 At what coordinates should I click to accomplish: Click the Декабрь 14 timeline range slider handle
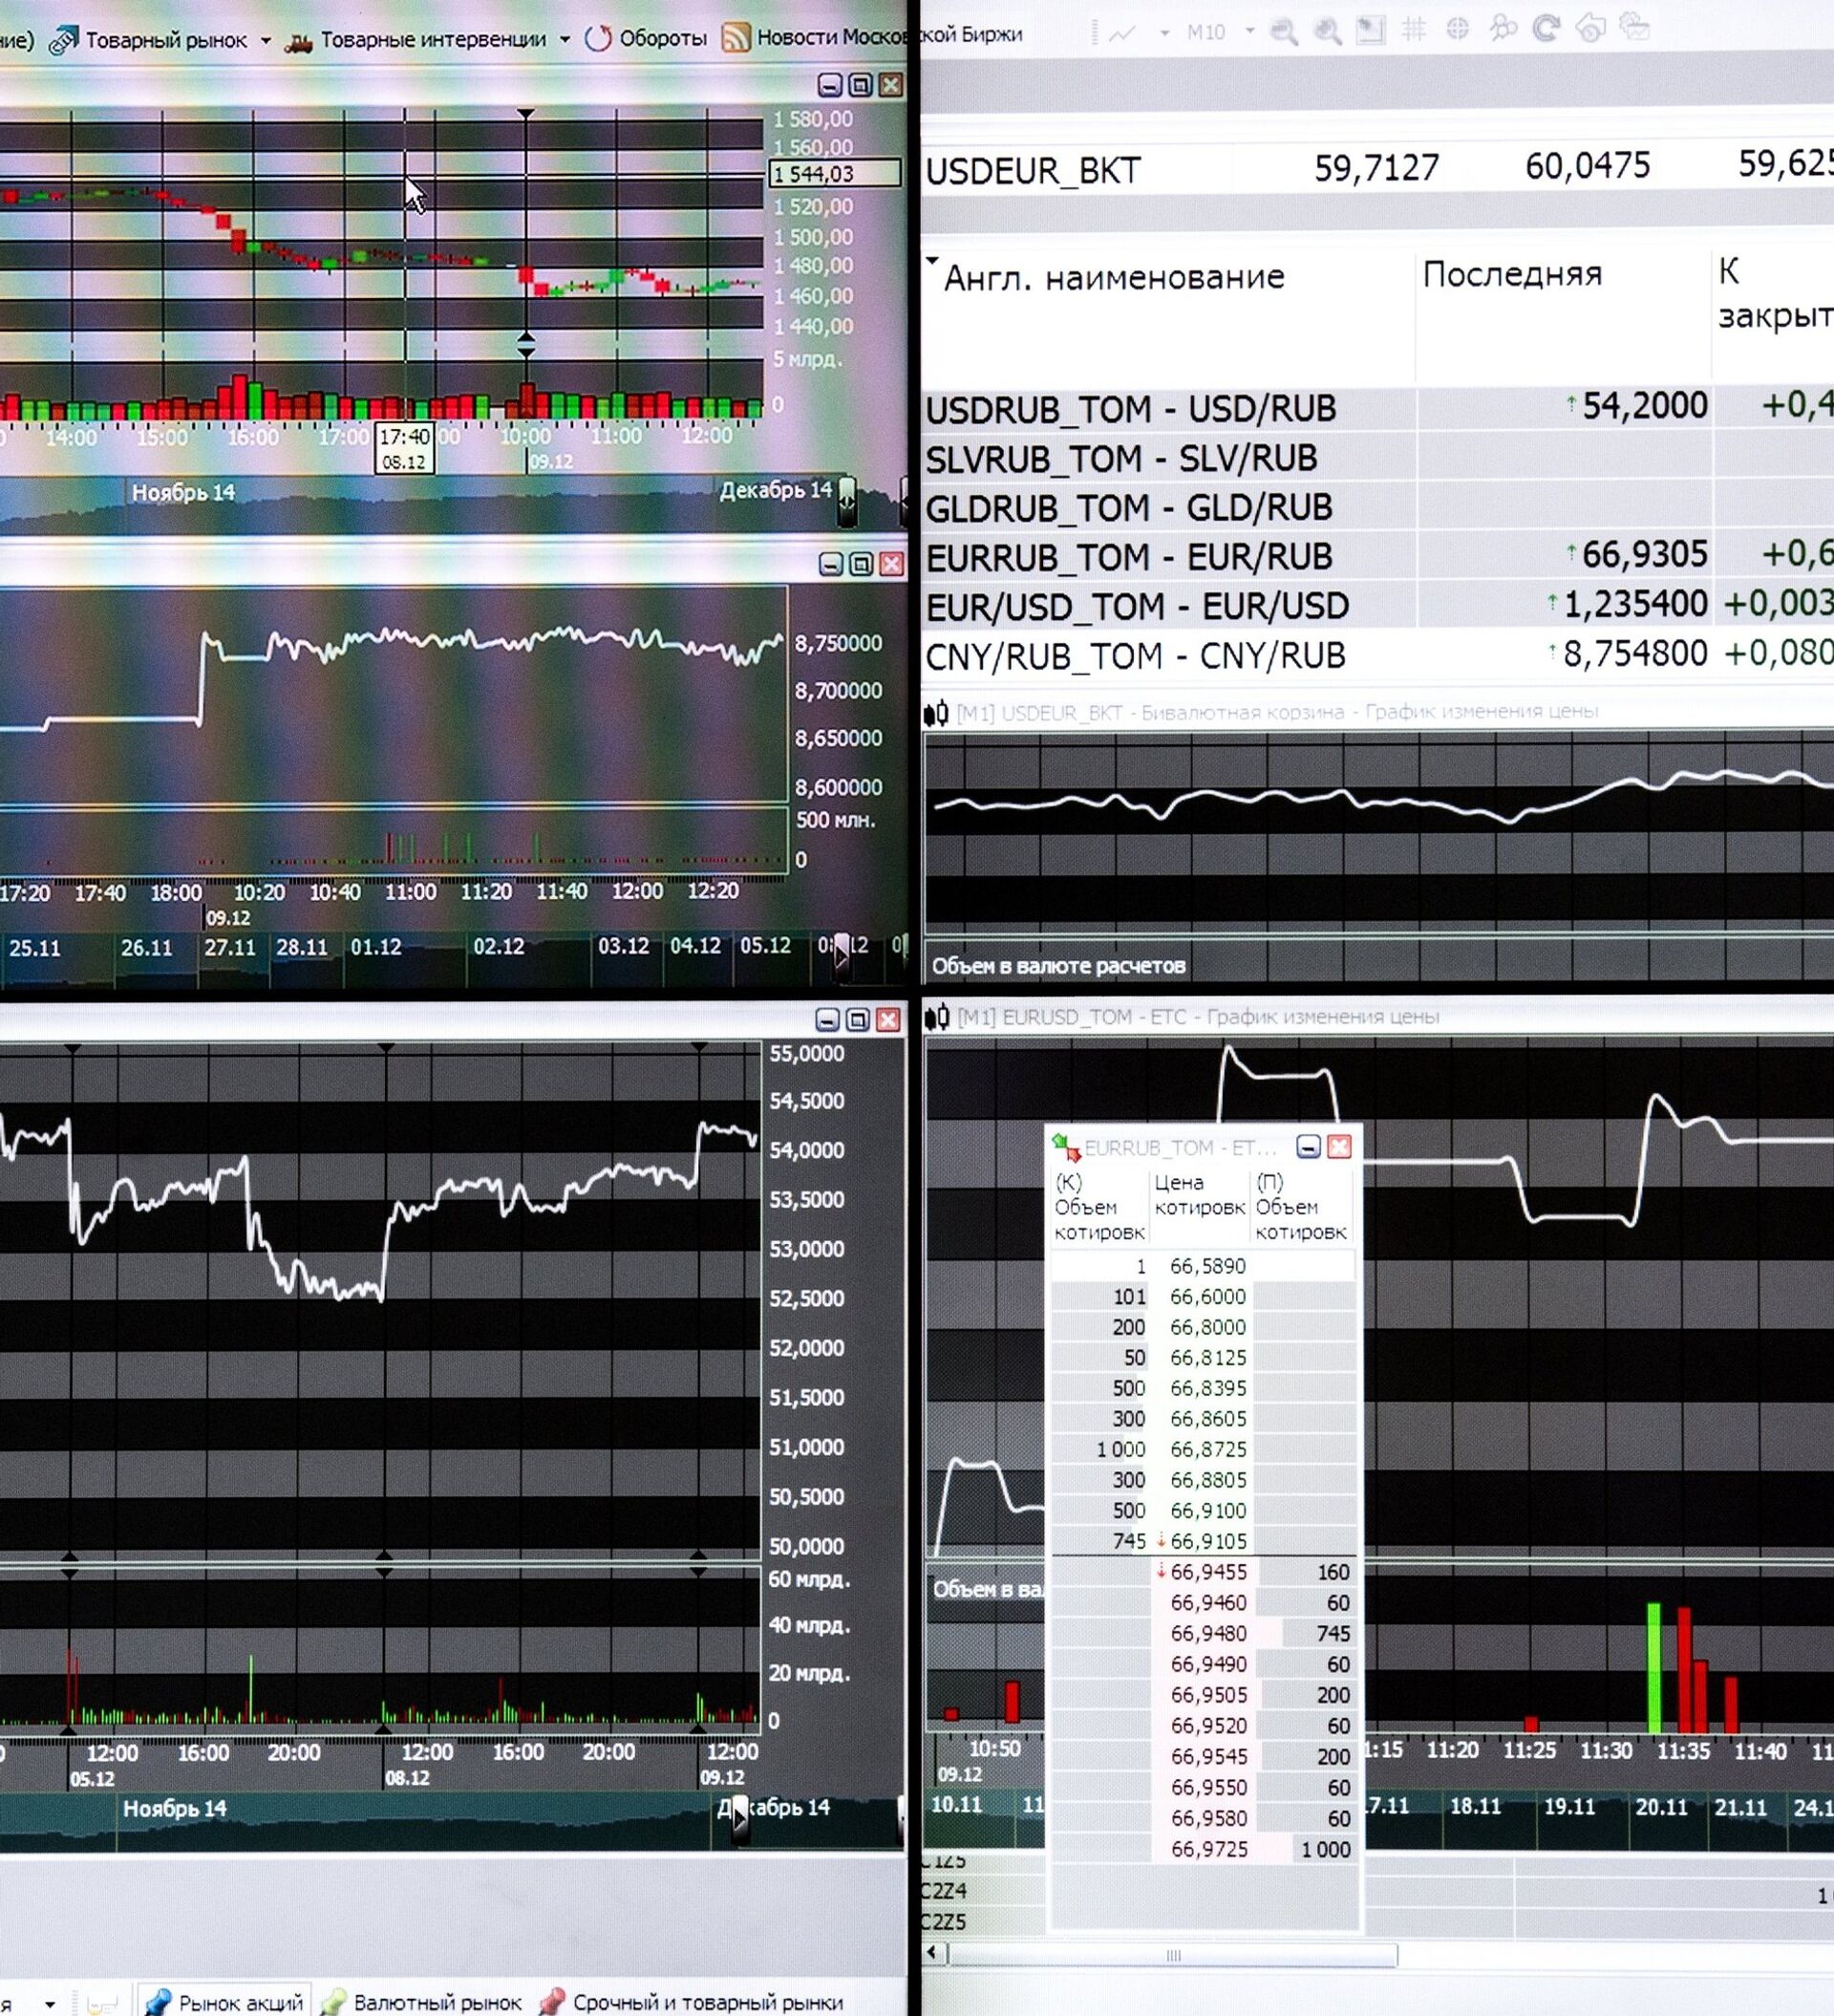coord(847,500)
